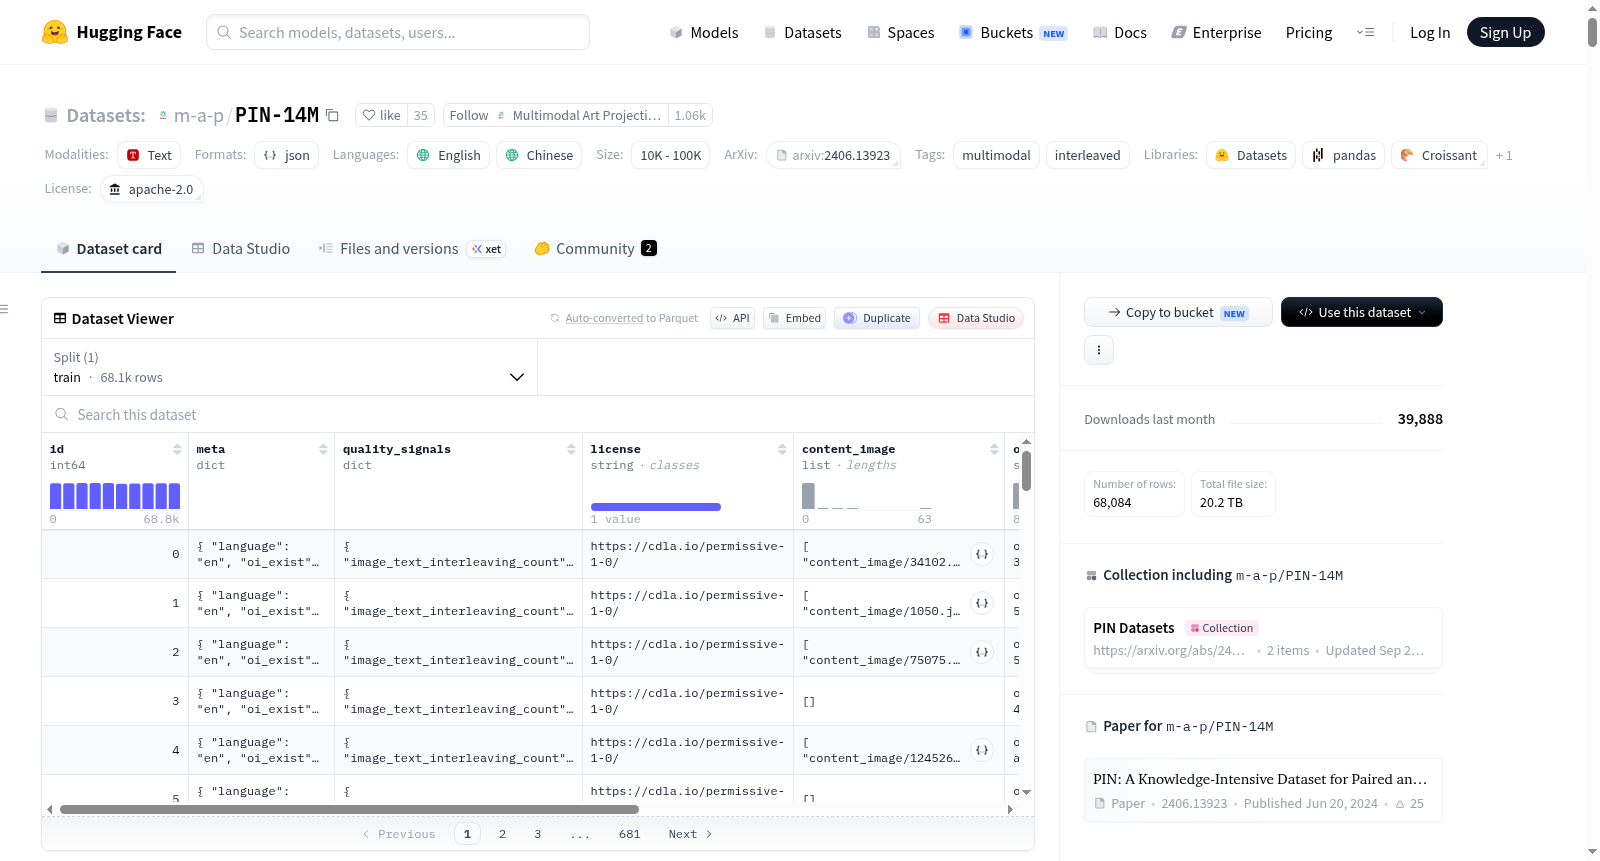Open the Models page
Screen dimensions: 1600x861
pos(704,33)
